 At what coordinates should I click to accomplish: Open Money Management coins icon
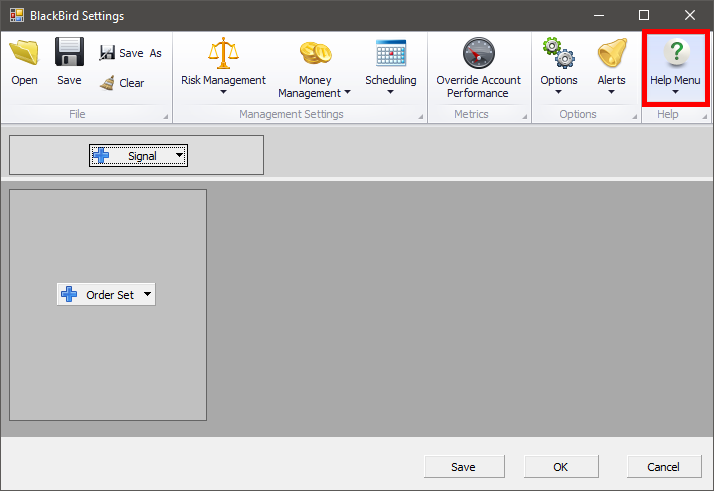click(x=315, y=53)
